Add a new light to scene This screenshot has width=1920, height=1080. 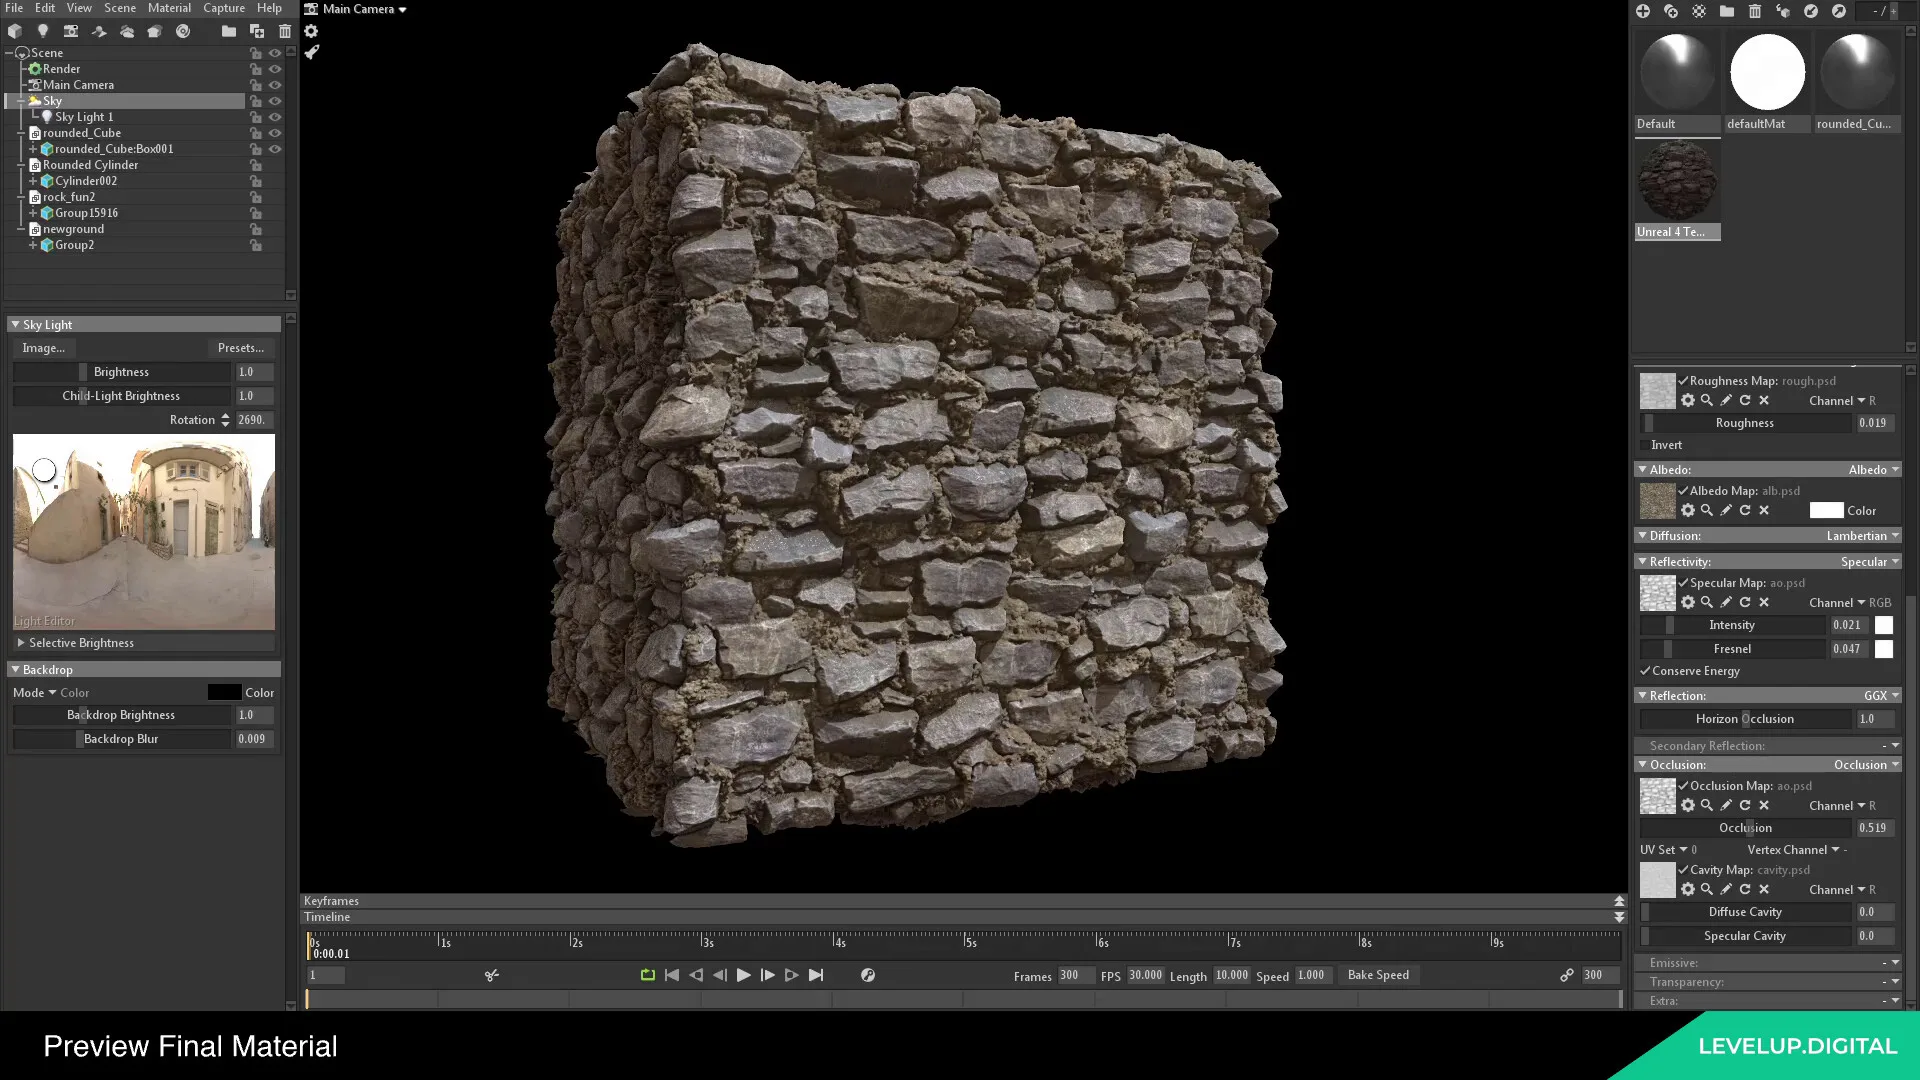click(x=43, y=31)
